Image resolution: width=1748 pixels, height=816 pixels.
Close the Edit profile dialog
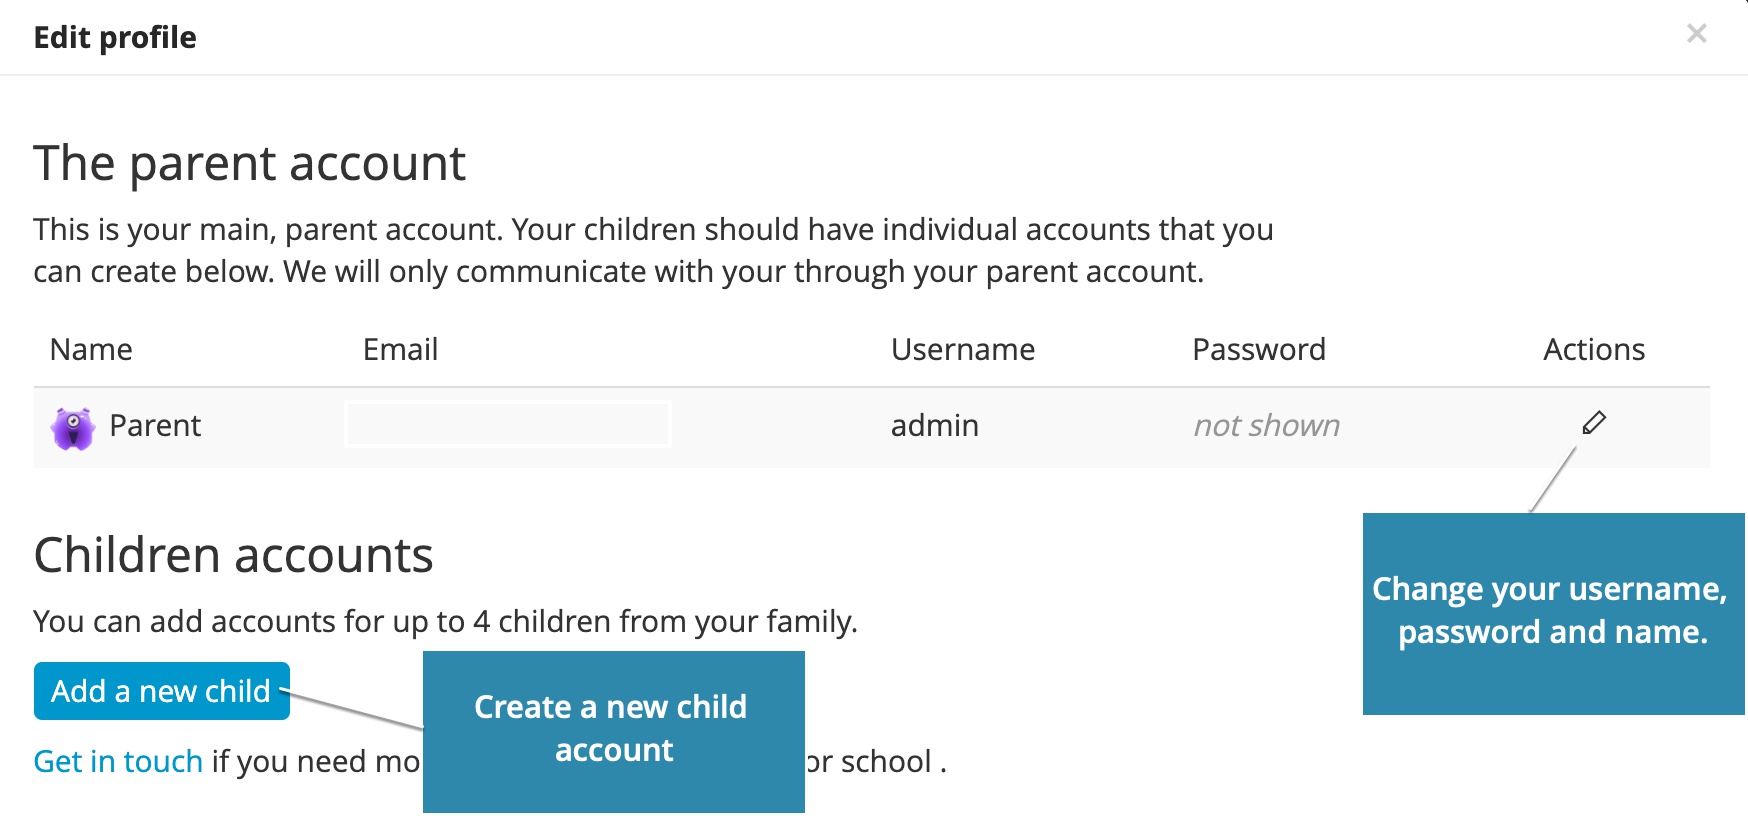[x=1696, y=34]
